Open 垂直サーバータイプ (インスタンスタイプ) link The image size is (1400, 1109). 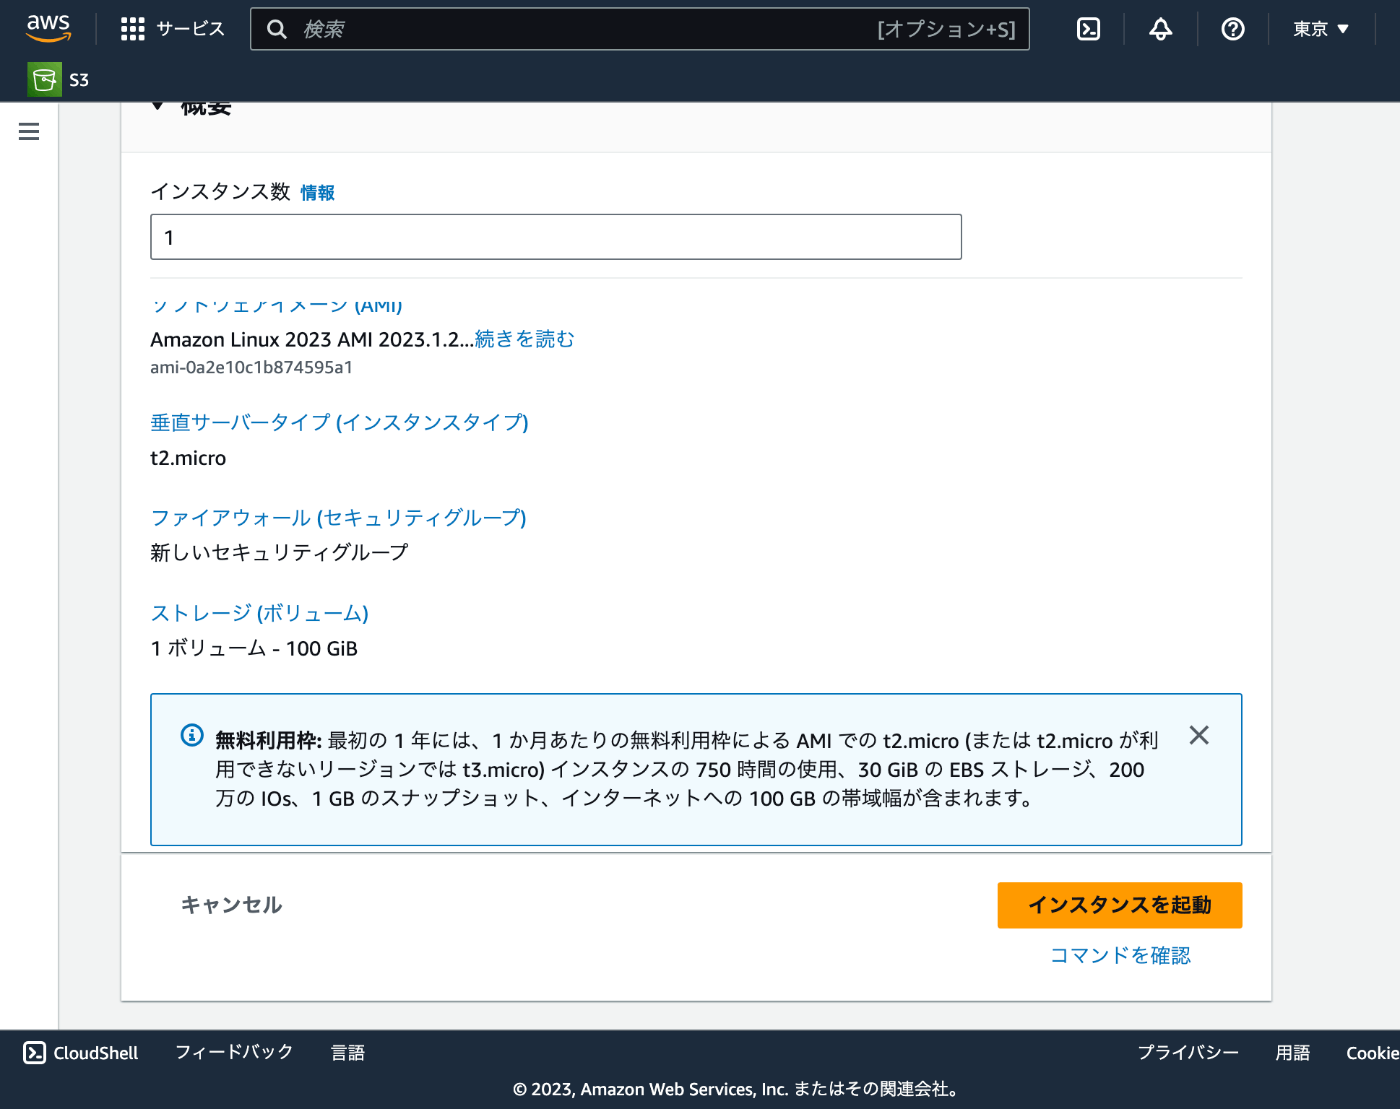tap(339, 422)
